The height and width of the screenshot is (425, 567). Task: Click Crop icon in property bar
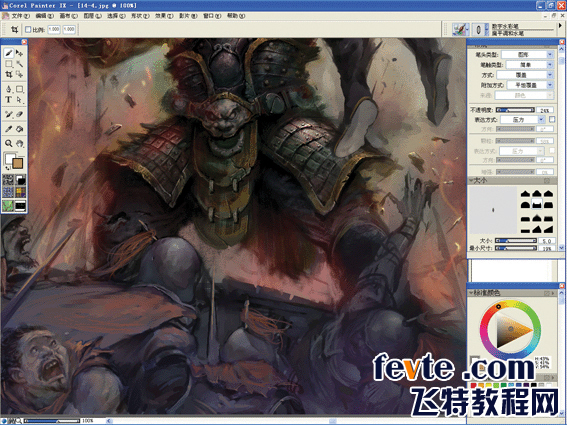point(14,29)
